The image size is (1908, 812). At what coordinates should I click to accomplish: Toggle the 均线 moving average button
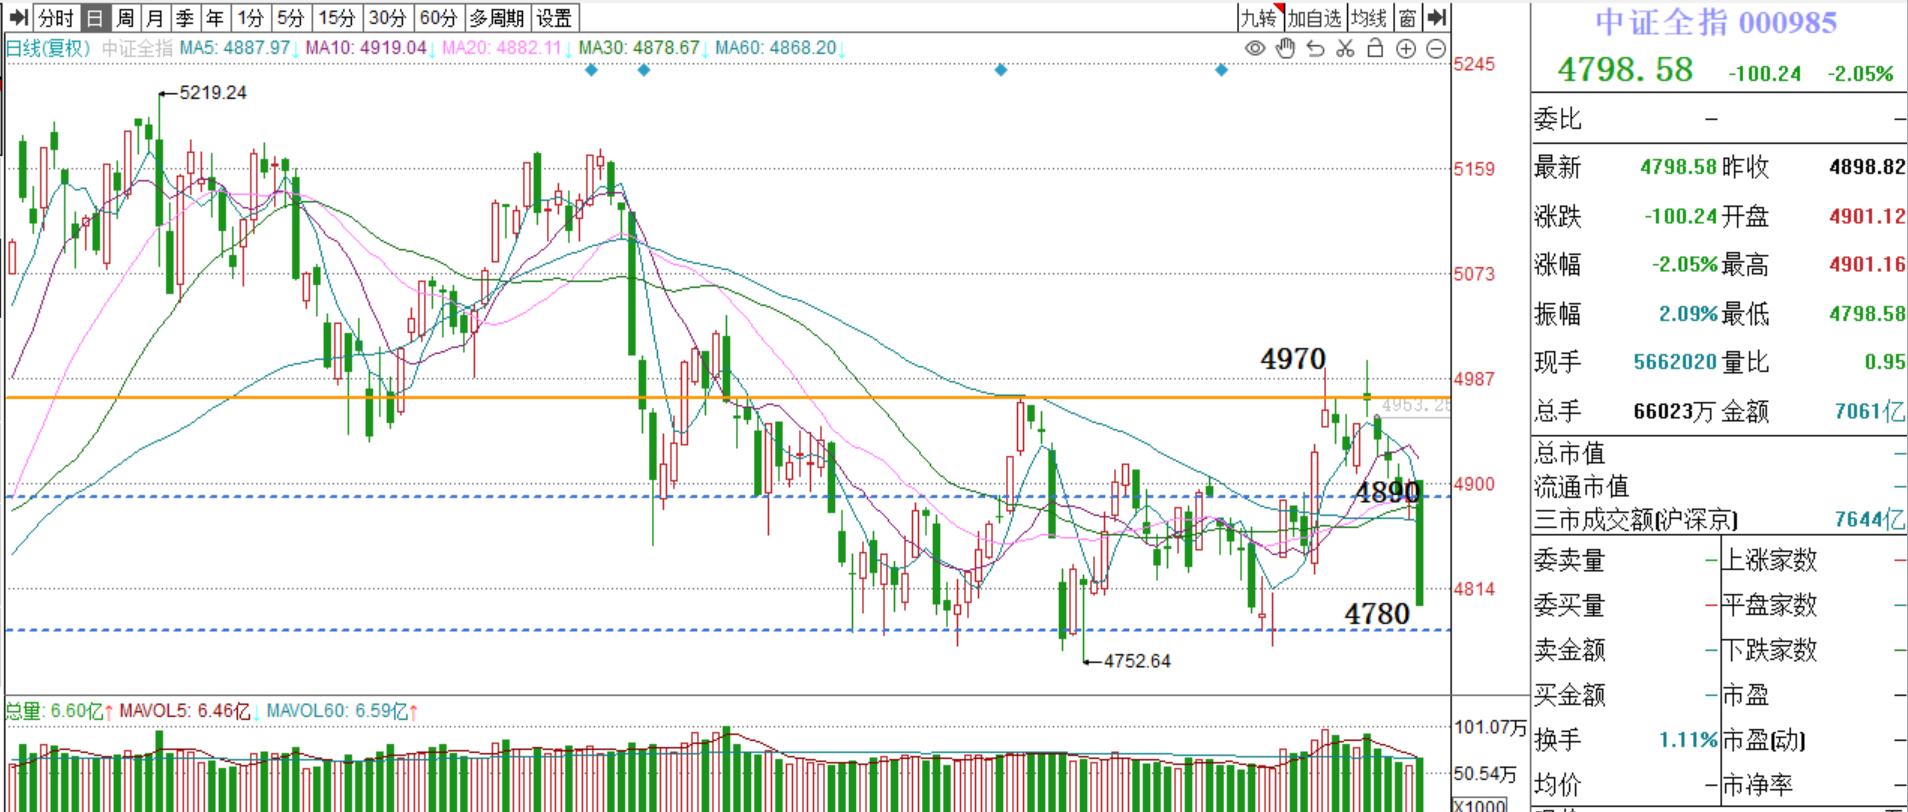pos(1368,17)
